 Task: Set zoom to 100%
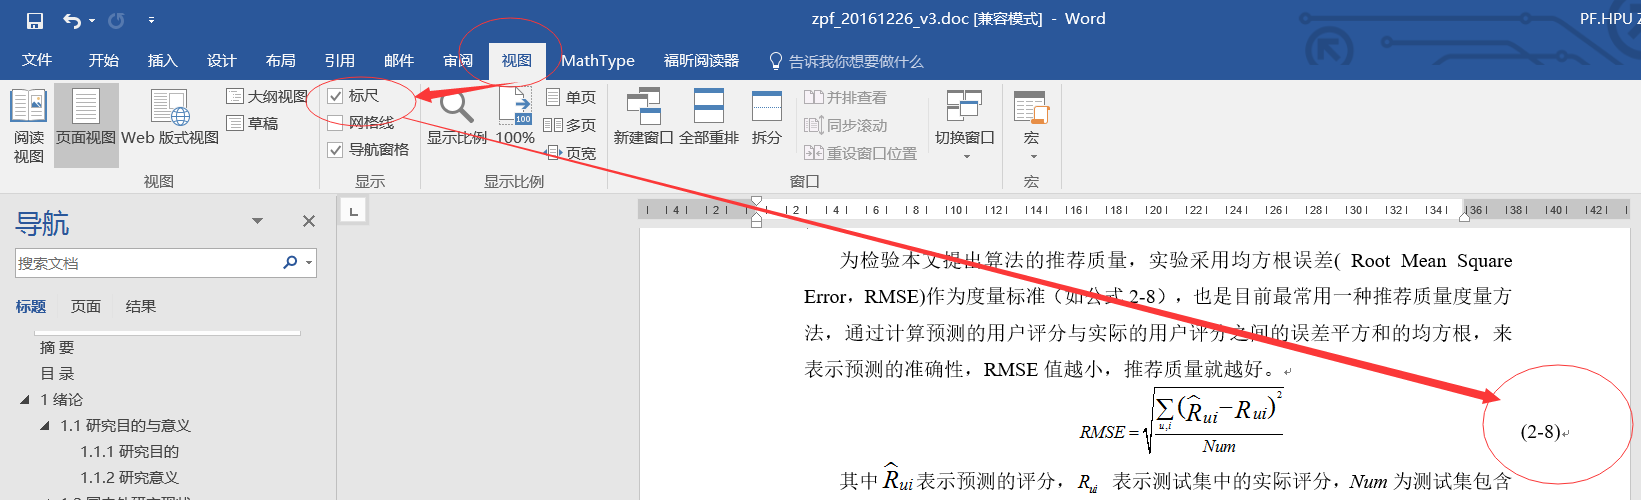515,118
